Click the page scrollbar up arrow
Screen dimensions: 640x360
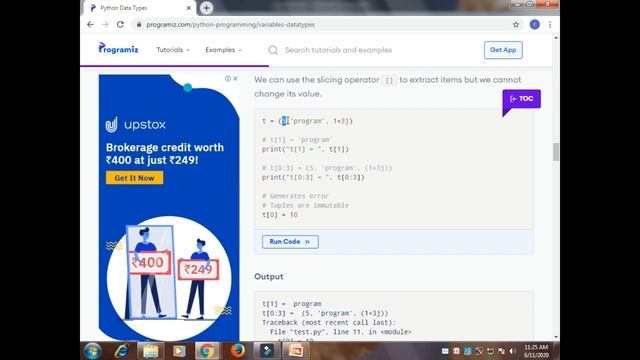point(556,38)
